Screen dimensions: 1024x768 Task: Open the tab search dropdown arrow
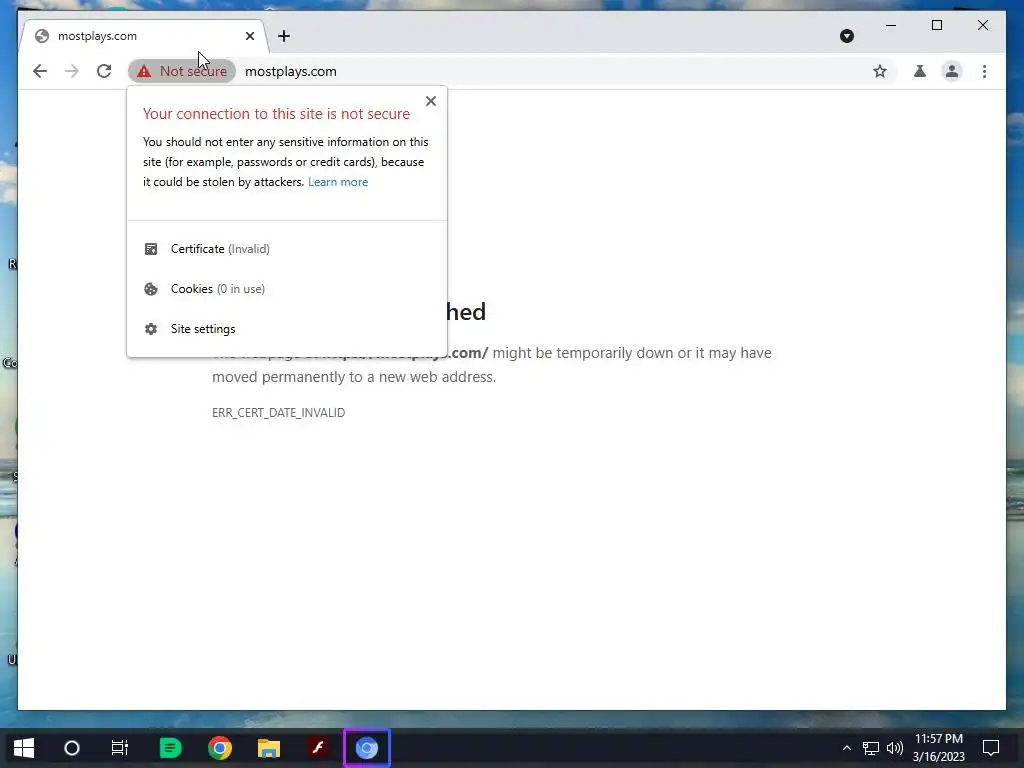(847, 36)
